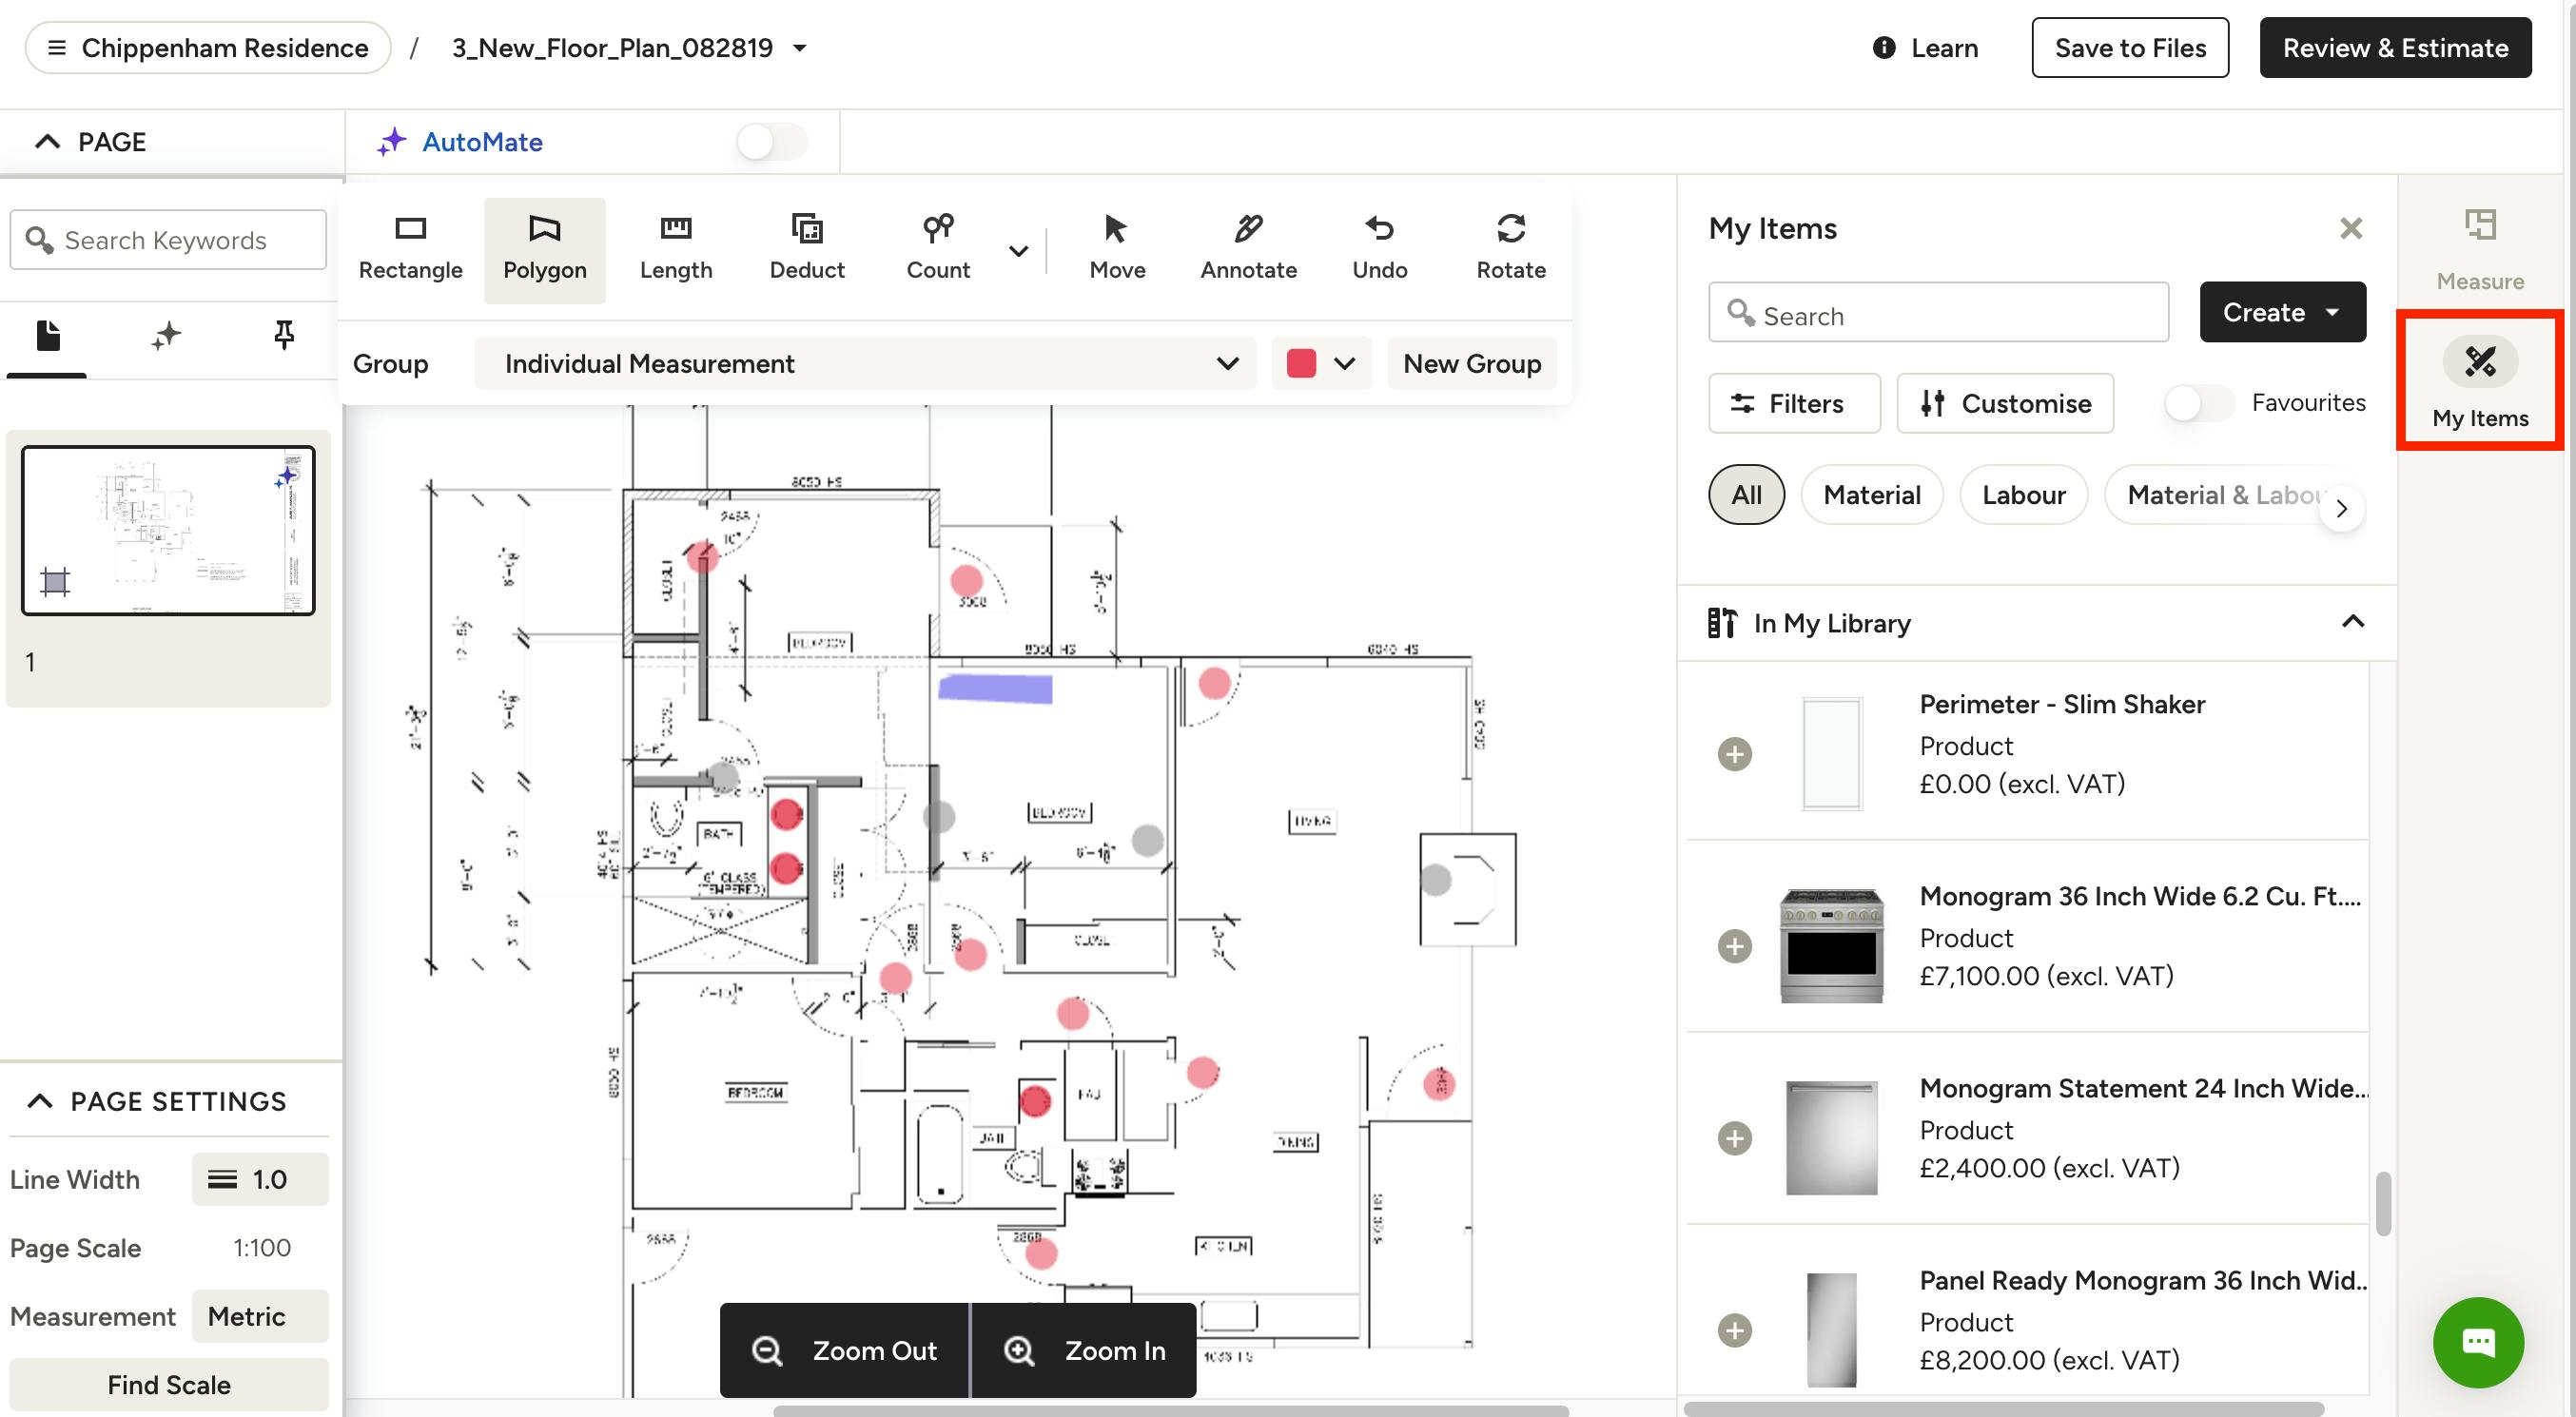Filter items by All
The height and width of the screenshot is (1417, 2576).
coord(1746,495)
